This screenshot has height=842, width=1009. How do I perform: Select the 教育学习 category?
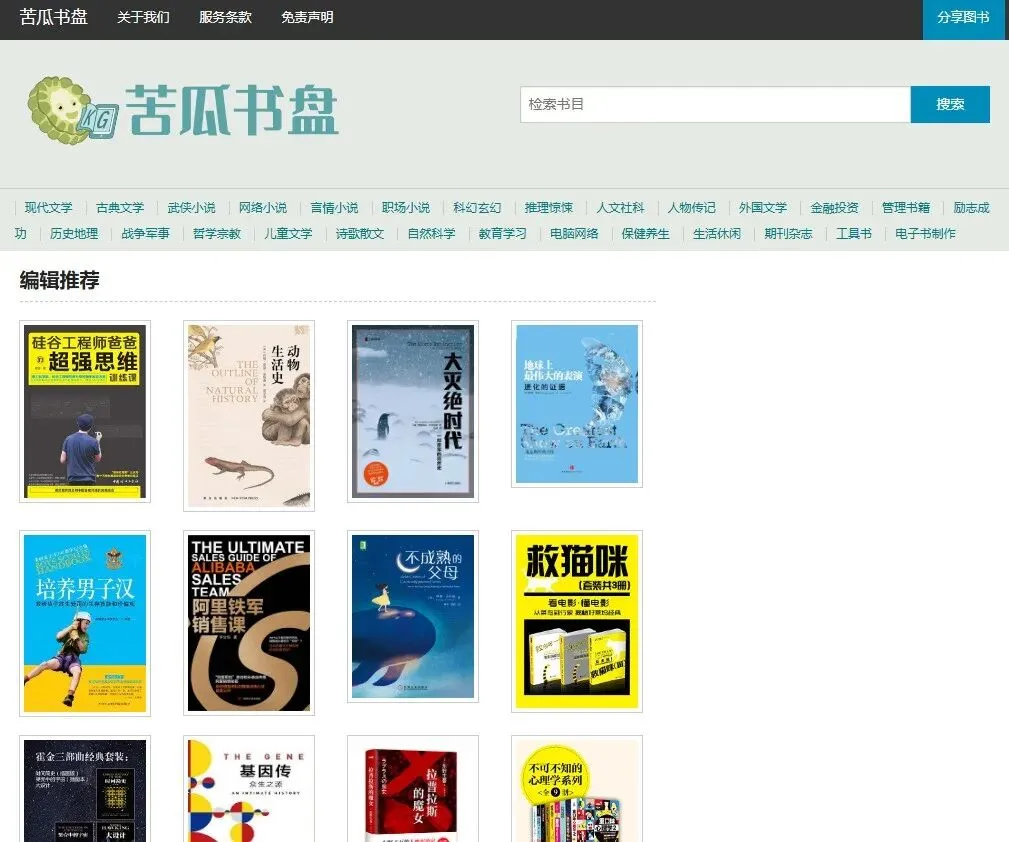503,233
